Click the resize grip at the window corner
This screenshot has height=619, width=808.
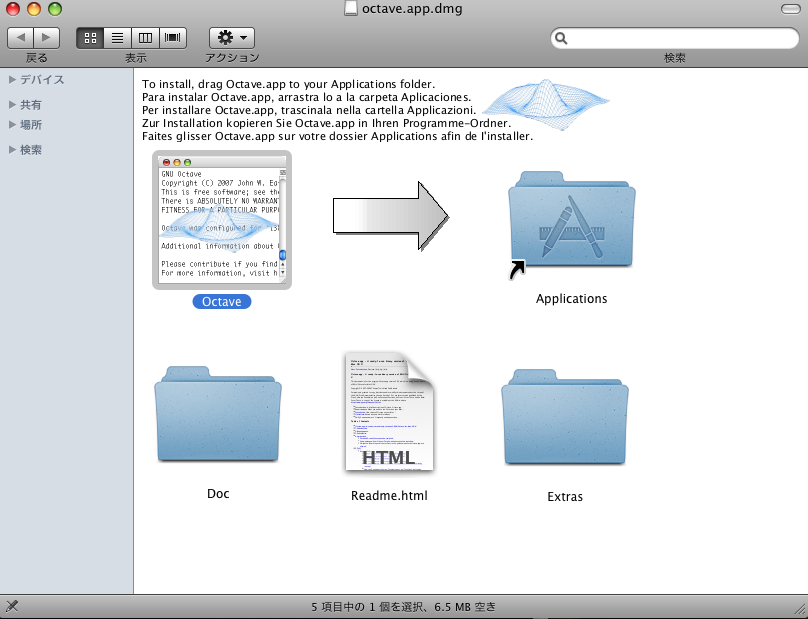pyautogui.click(x=800, y=611)
